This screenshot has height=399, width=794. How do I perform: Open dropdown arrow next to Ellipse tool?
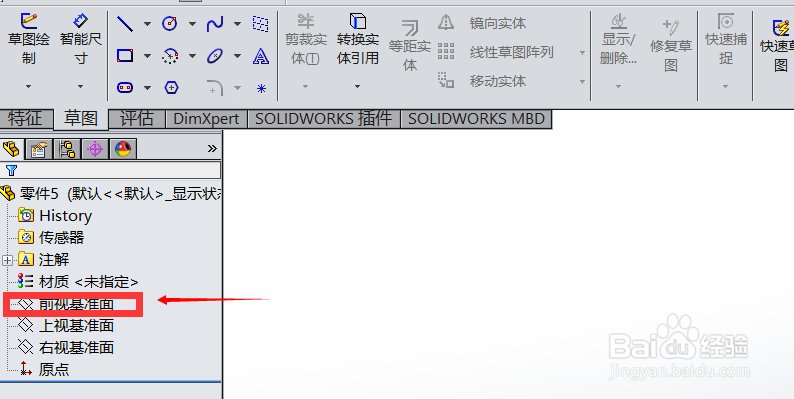237,56
